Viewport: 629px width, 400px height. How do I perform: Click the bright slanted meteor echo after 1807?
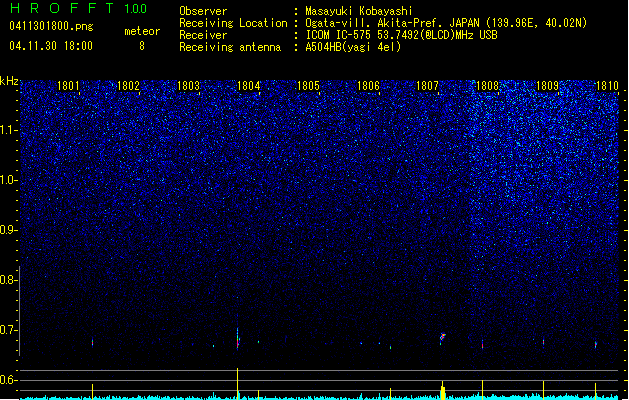[442, 338]
